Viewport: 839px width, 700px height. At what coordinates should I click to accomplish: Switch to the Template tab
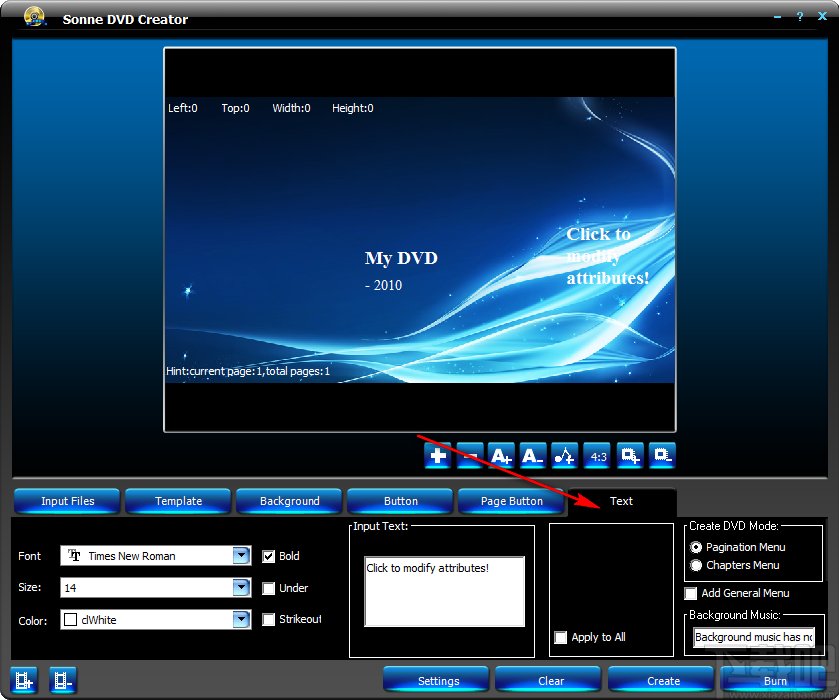177,501
